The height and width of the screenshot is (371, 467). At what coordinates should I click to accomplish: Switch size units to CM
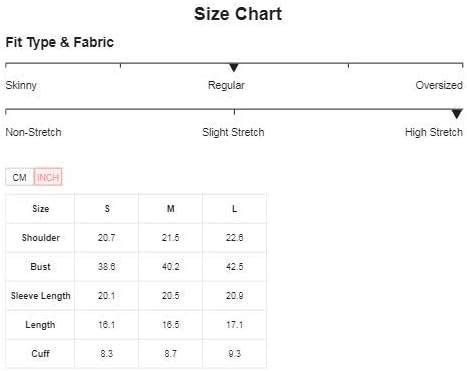click(x=20, y=177)
